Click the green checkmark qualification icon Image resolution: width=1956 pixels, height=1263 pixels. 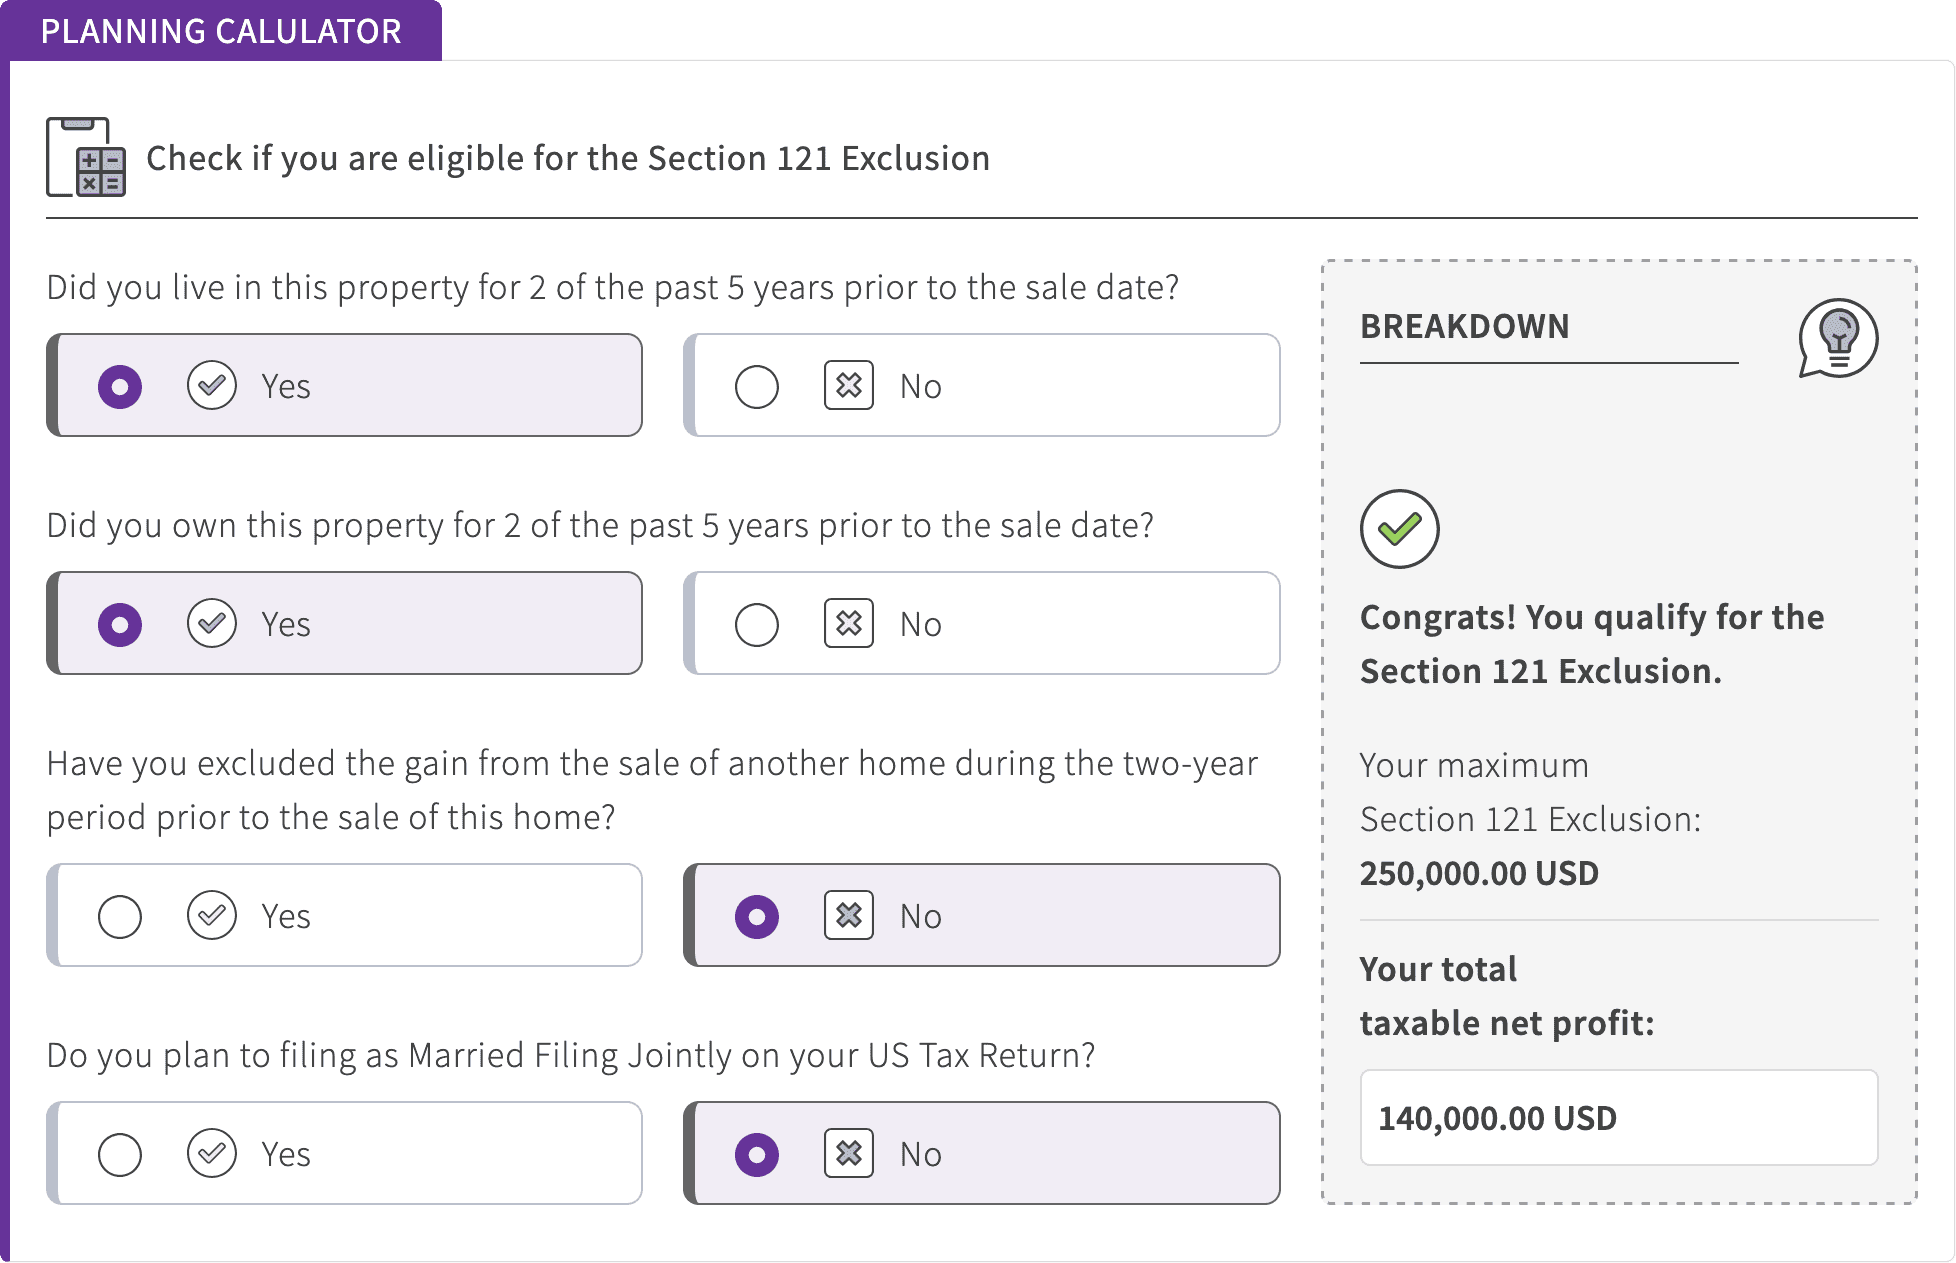coord(1399,529)
